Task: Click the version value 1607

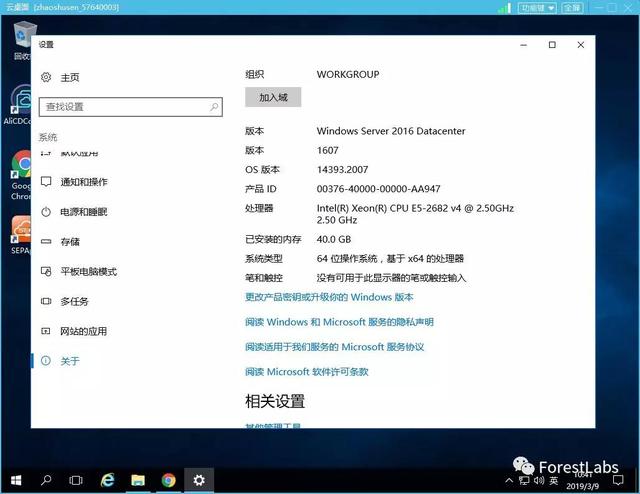Action: pos(327,150)
